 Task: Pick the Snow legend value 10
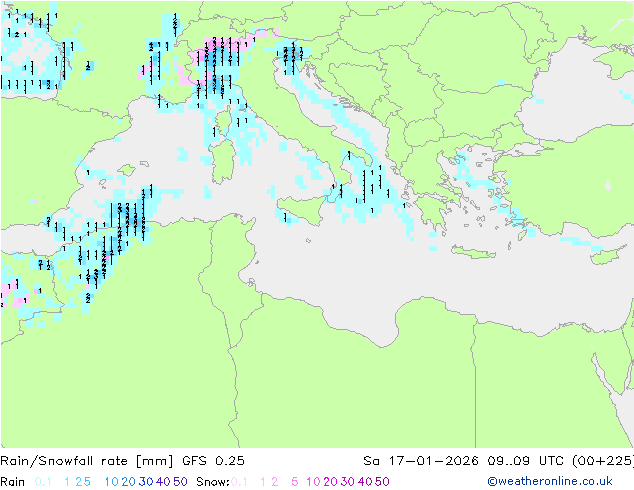click(313, 482)
